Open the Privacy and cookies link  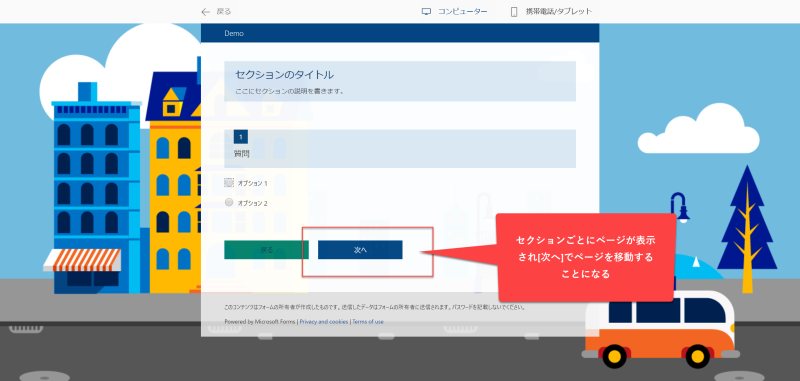(324, 322)
